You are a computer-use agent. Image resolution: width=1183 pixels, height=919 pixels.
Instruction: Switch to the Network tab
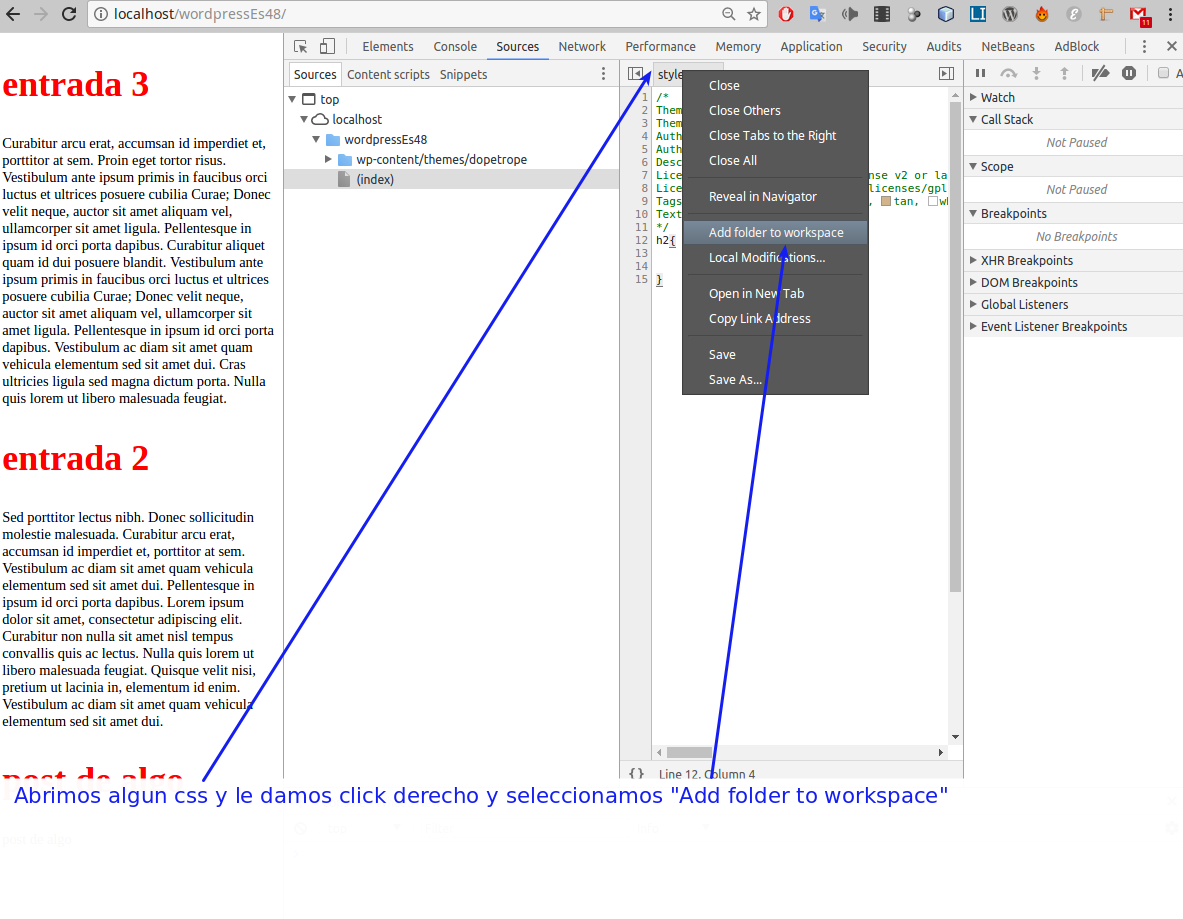(582, 46)
